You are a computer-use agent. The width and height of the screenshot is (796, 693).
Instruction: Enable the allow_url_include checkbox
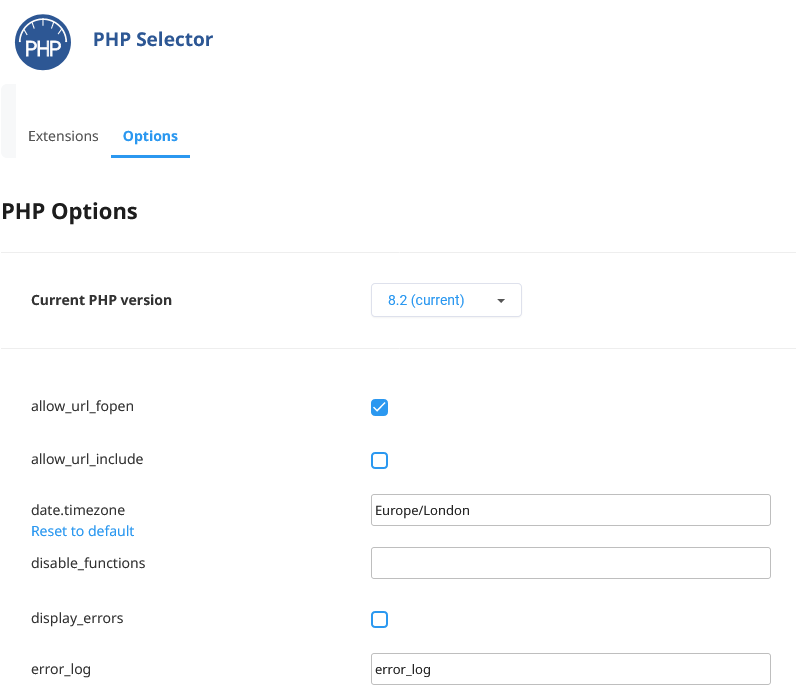click(379, 460)
